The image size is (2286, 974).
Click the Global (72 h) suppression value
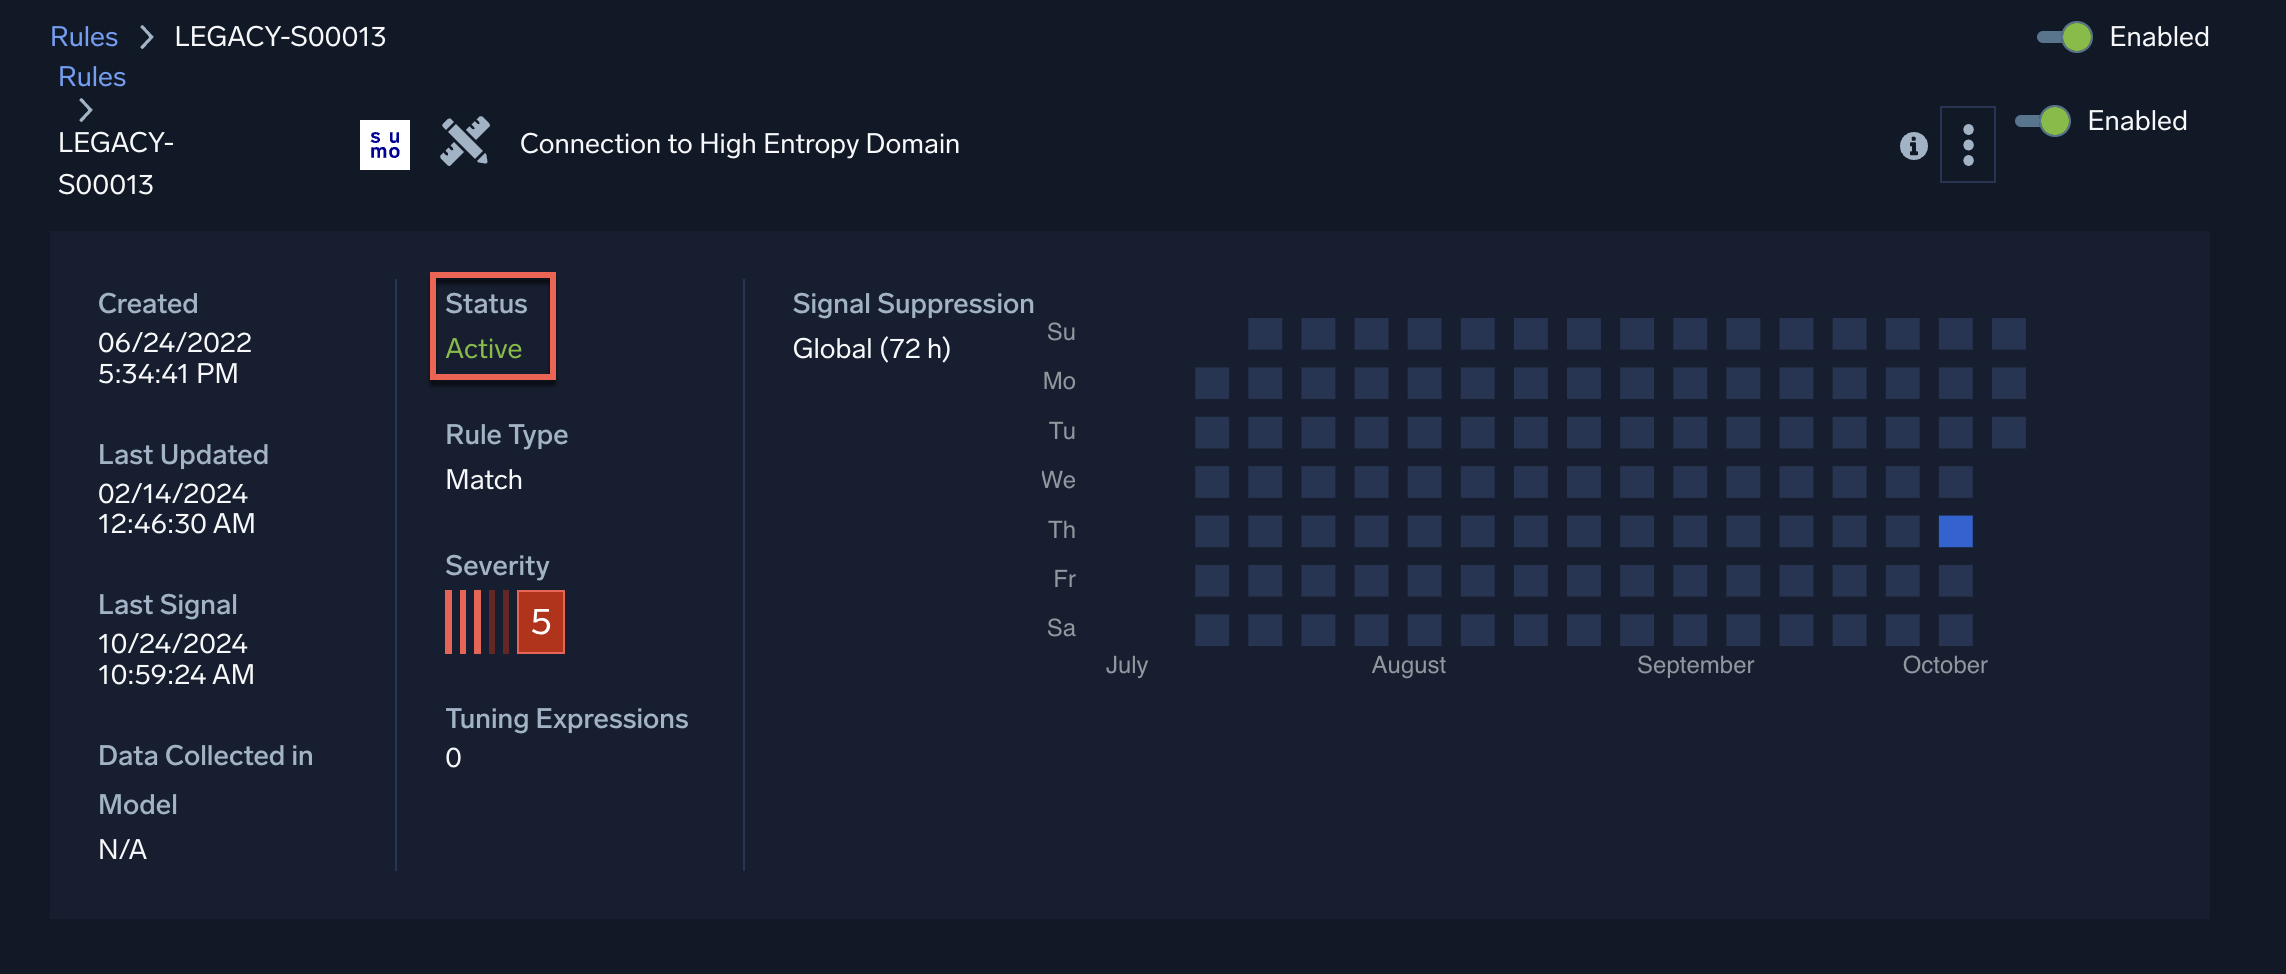click(x=871, y=349)
